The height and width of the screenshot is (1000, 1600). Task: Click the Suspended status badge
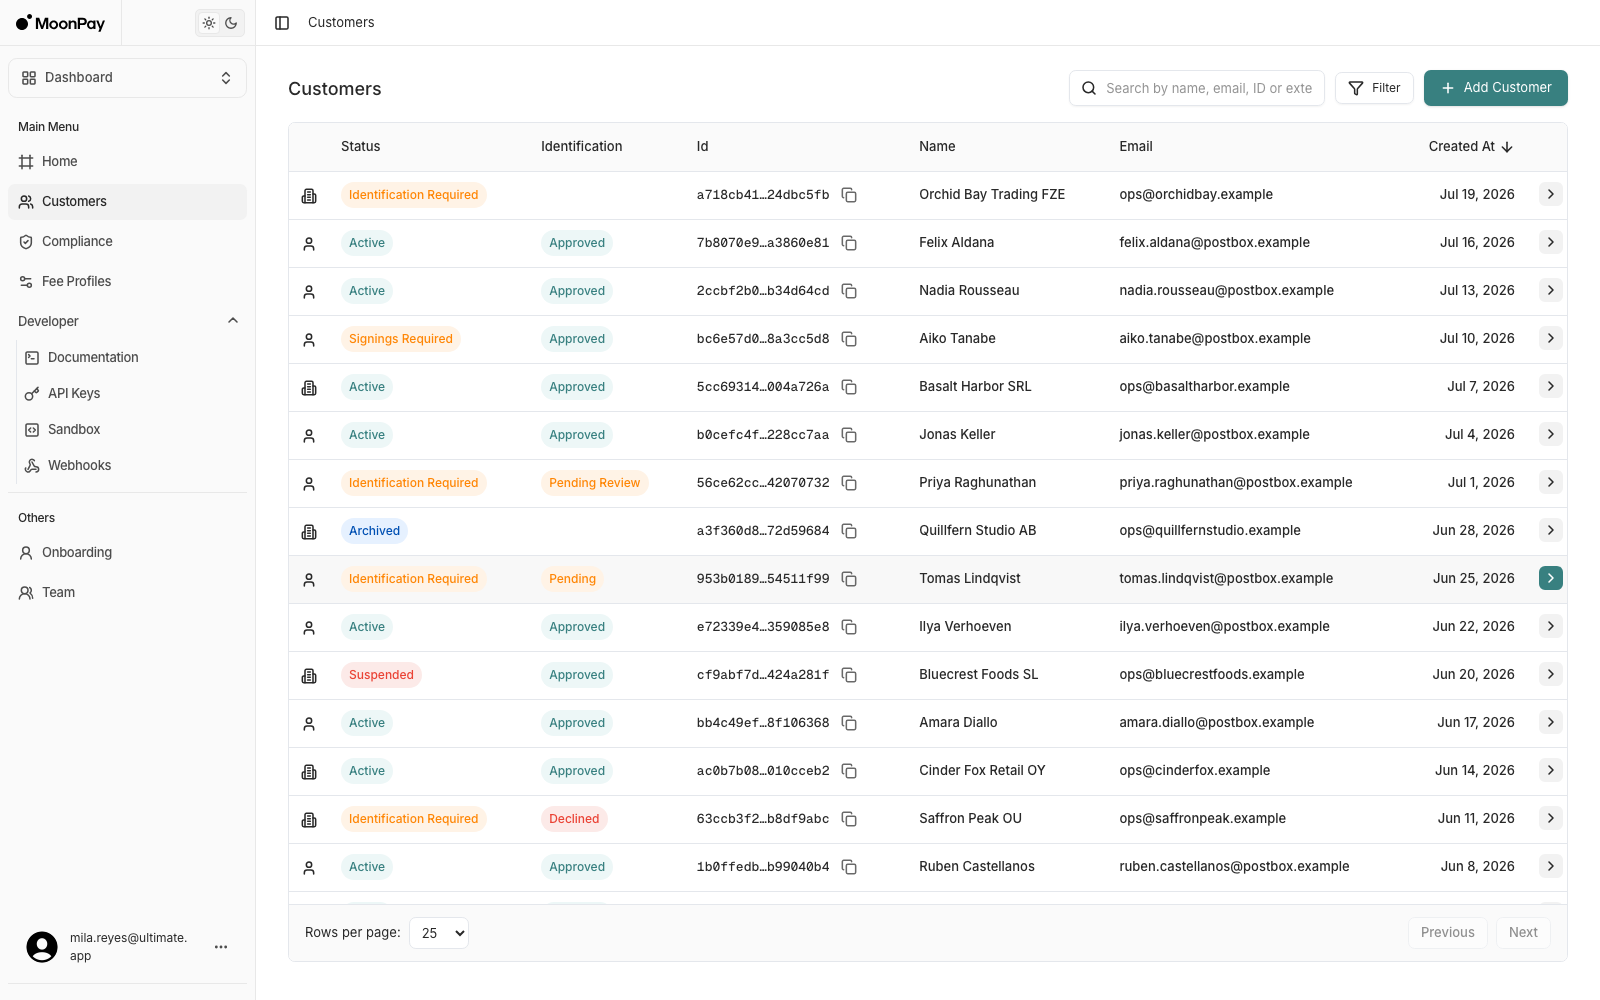click(x=381, y=675)
